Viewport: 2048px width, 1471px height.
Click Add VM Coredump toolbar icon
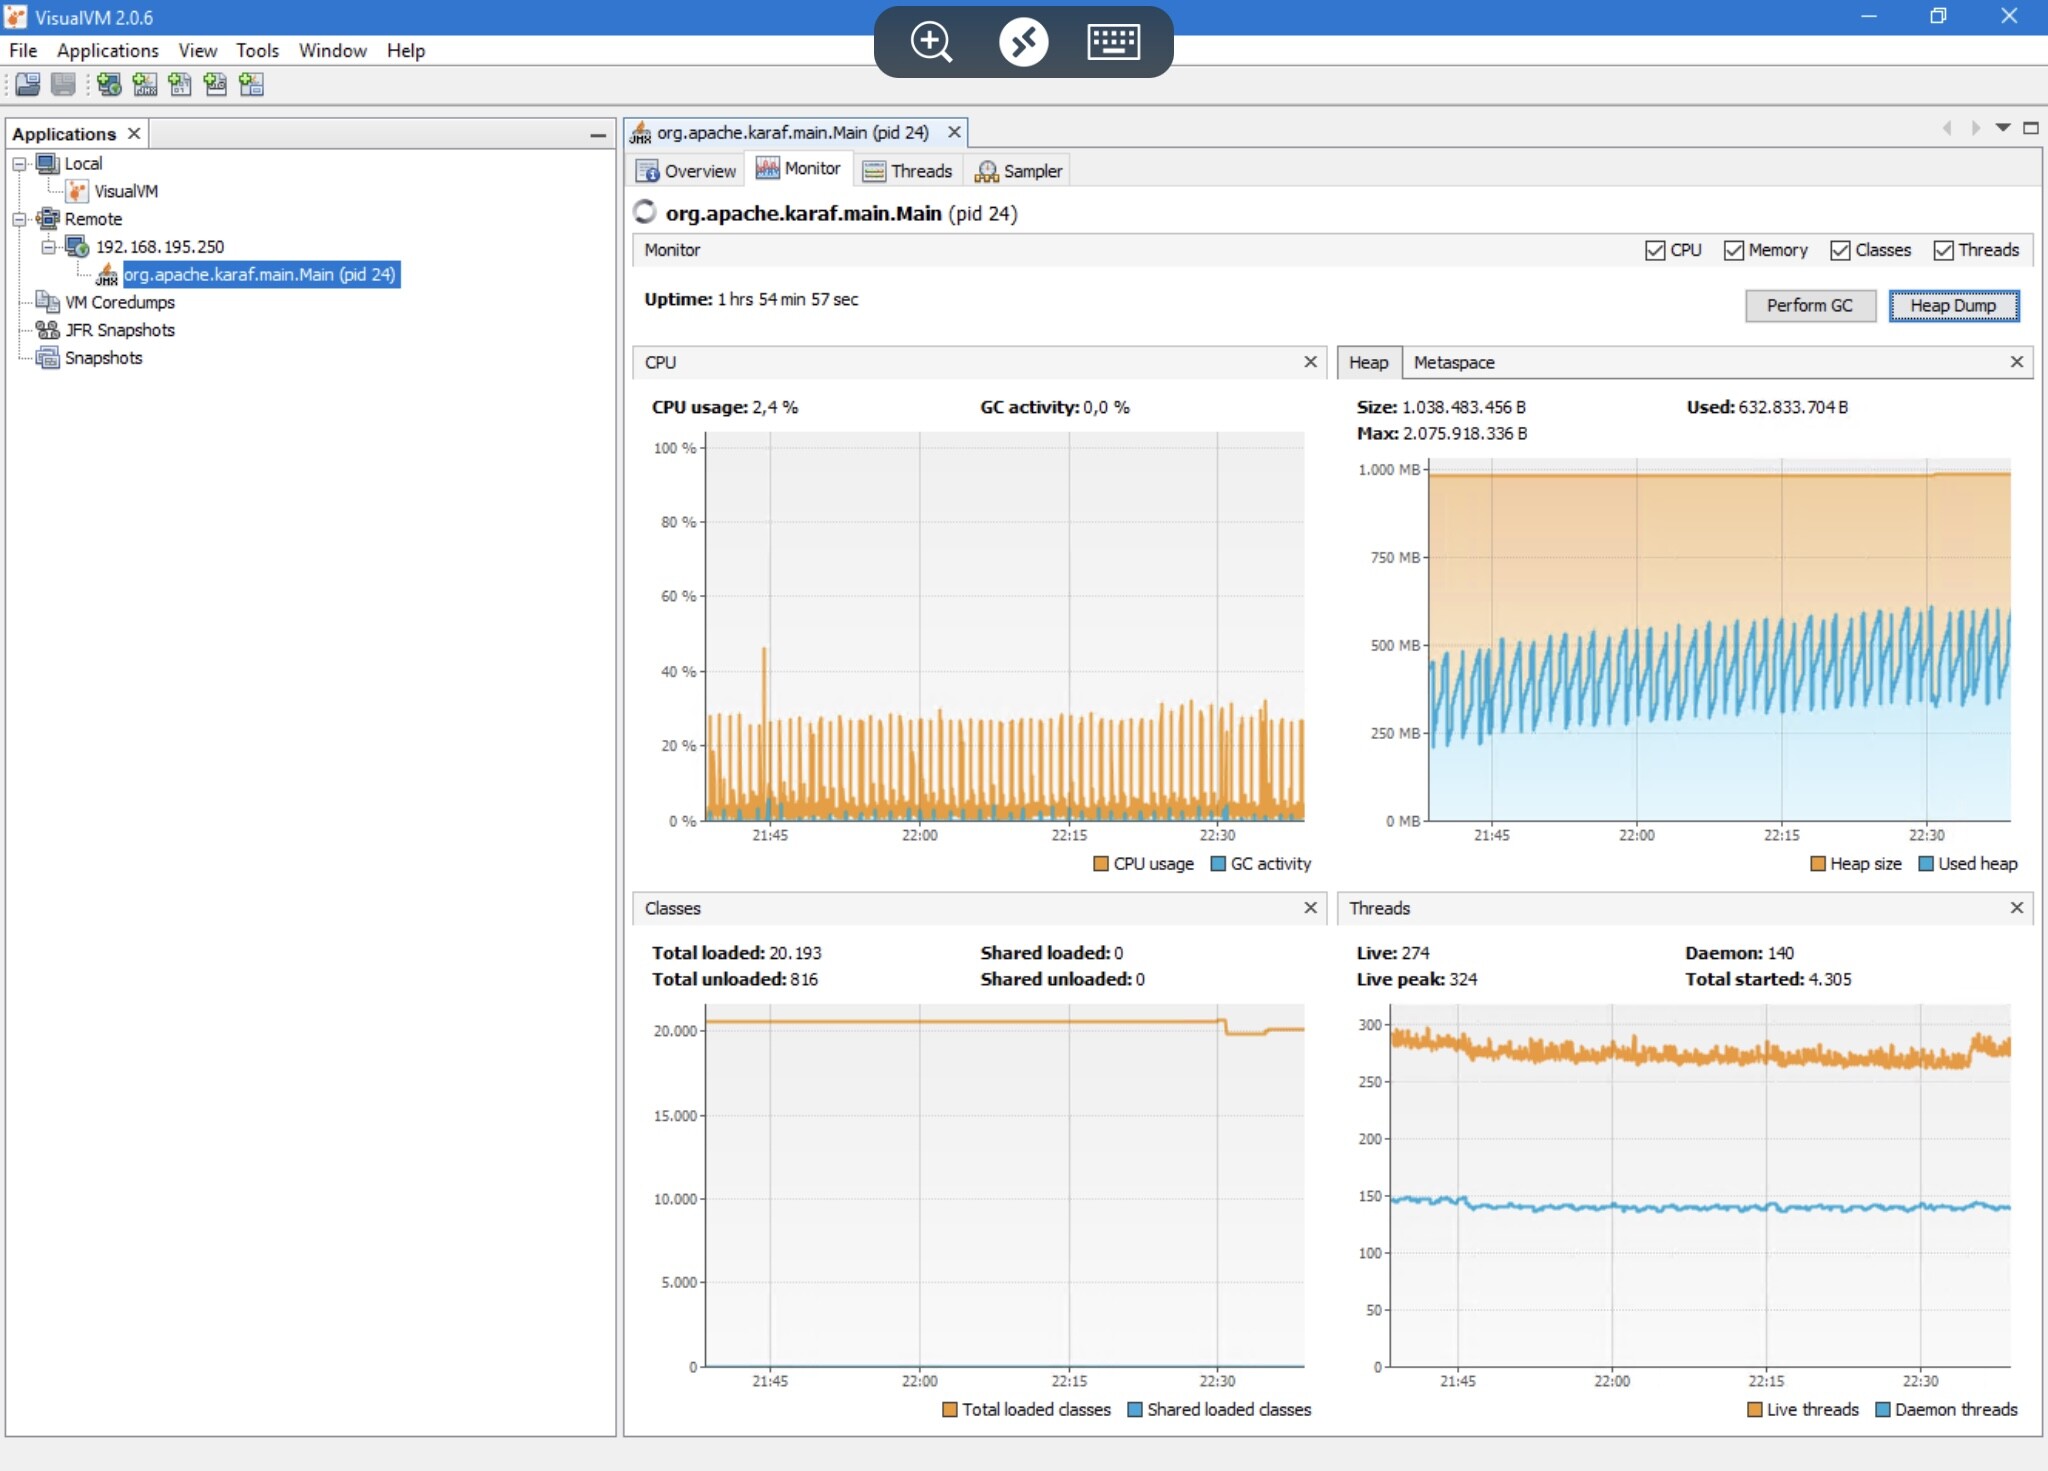pos(180,85)
